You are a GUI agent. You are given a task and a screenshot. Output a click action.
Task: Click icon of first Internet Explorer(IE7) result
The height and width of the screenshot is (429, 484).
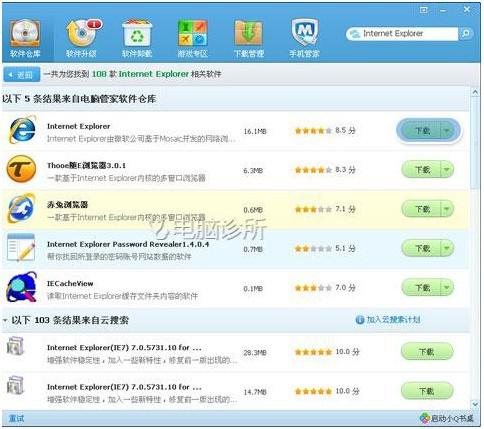[x=15, y=346]
